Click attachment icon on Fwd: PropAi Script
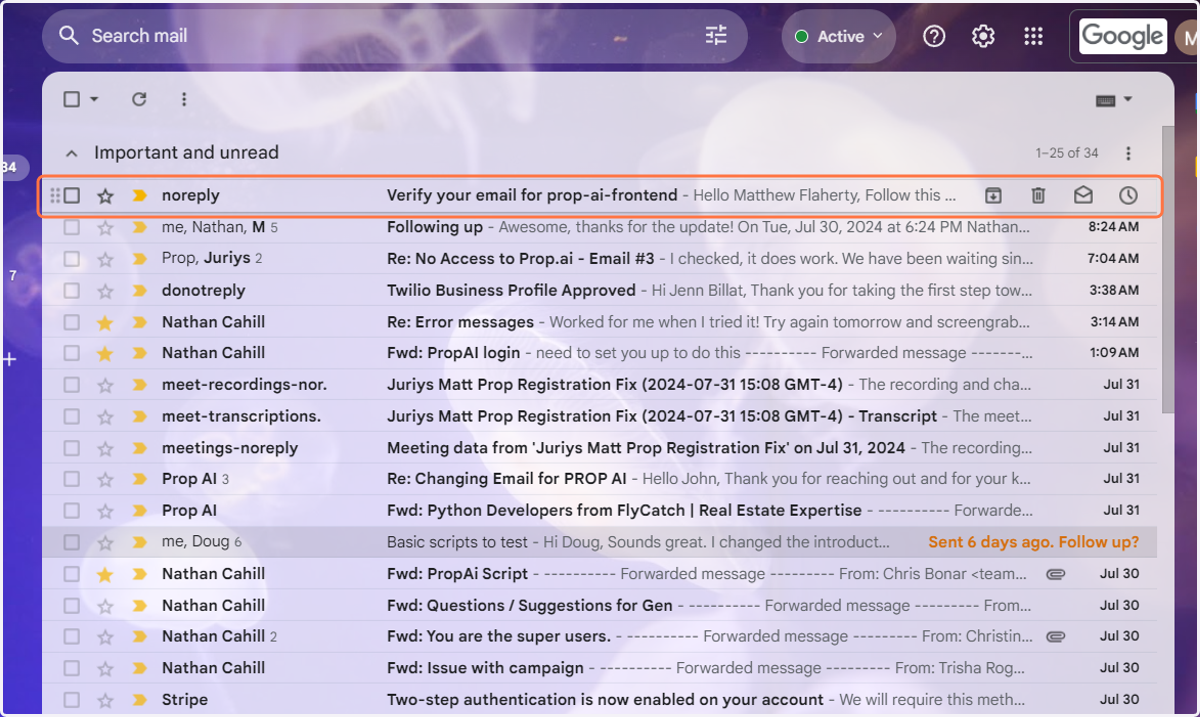Screen dimensions: 1200x717 [x=1054, y=574]
